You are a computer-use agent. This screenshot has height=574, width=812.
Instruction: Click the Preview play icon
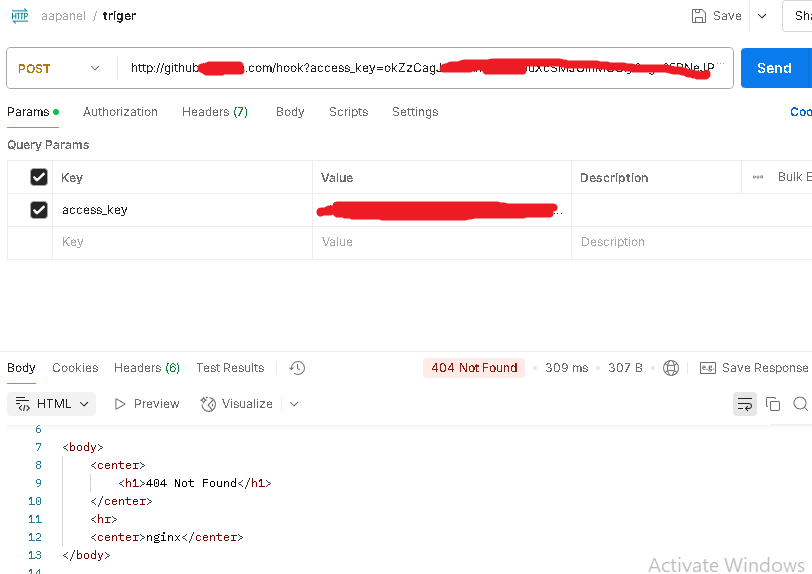tap(120, 404)
